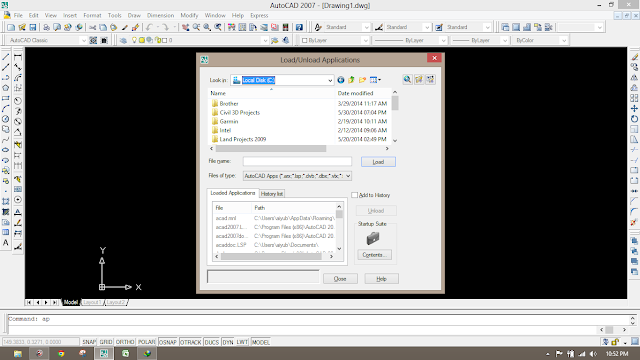Toggle OTRACK in status bar

(x=191, y=342)
